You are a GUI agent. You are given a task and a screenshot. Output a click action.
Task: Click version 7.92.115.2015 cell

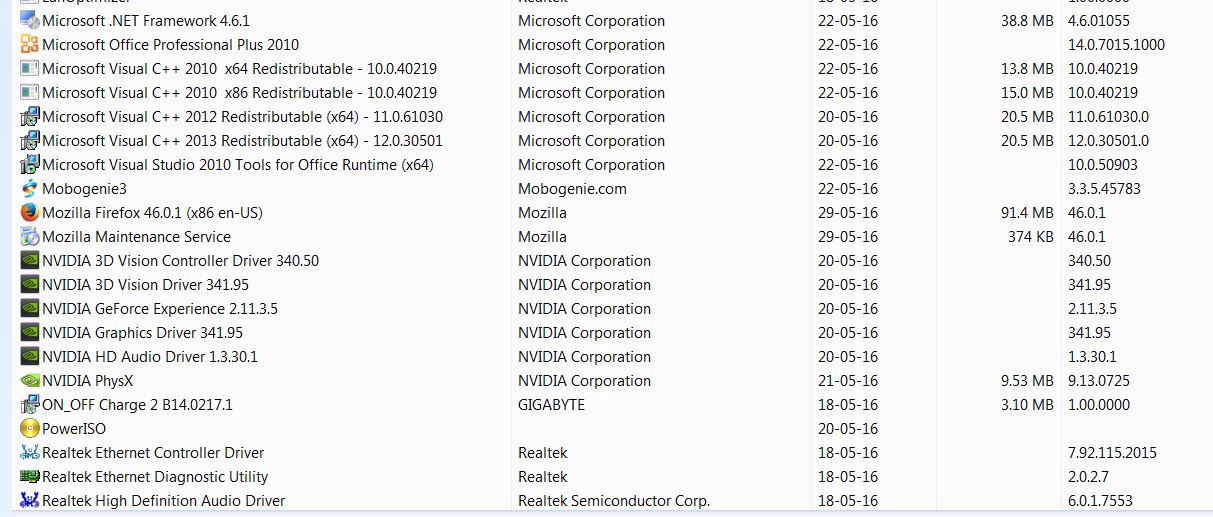tap(1112, 452)
